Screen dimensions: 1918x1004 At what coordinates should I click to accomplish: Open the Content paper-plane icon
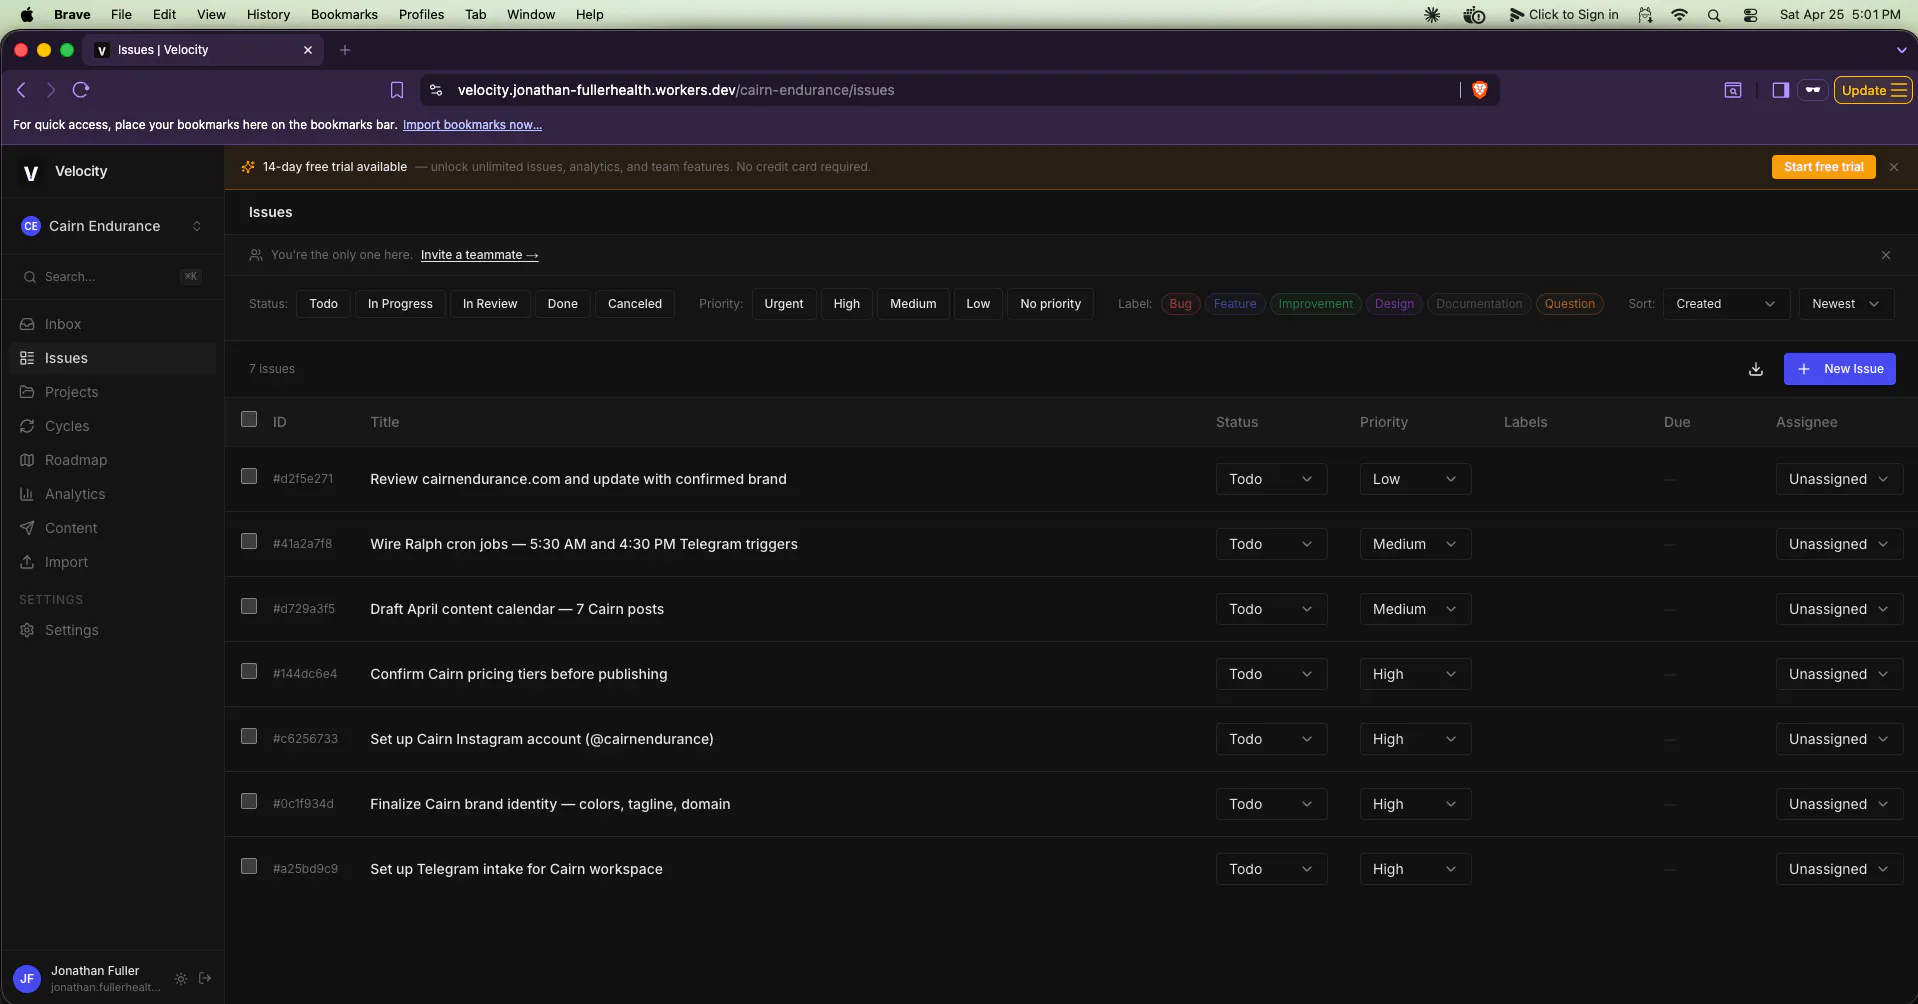27,528
